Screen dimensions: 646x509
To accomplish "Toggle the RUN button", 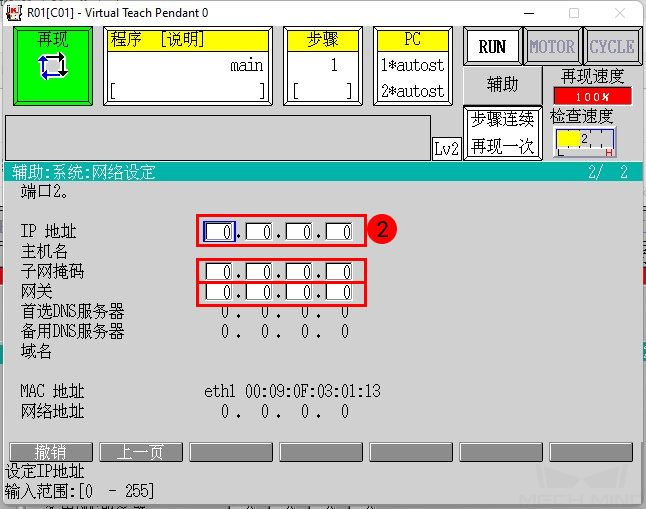I will pyautogui.click(x=492, y=47).
